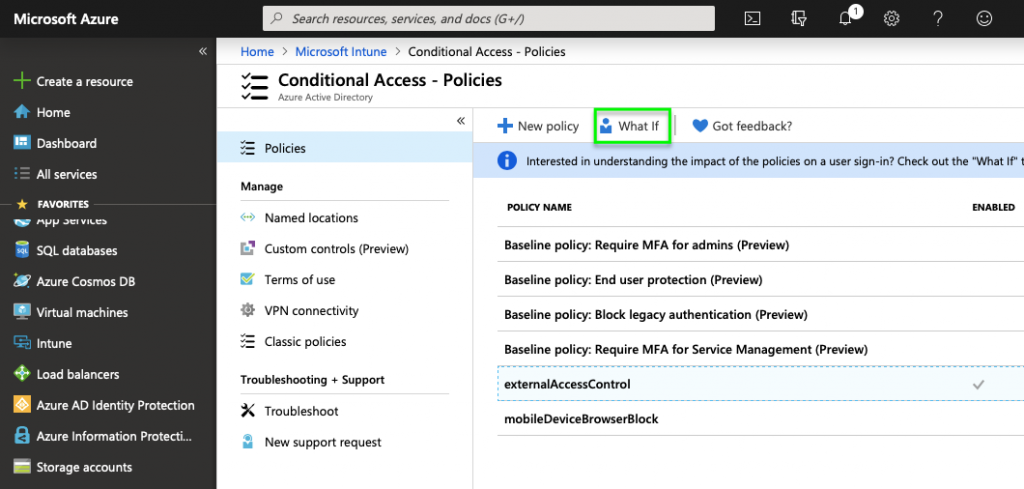Image resolution: width=1024 pixels, height=489 pixels.
Task: Open the Cloud Shell terminal icon
Action: [x=753, y=18]
